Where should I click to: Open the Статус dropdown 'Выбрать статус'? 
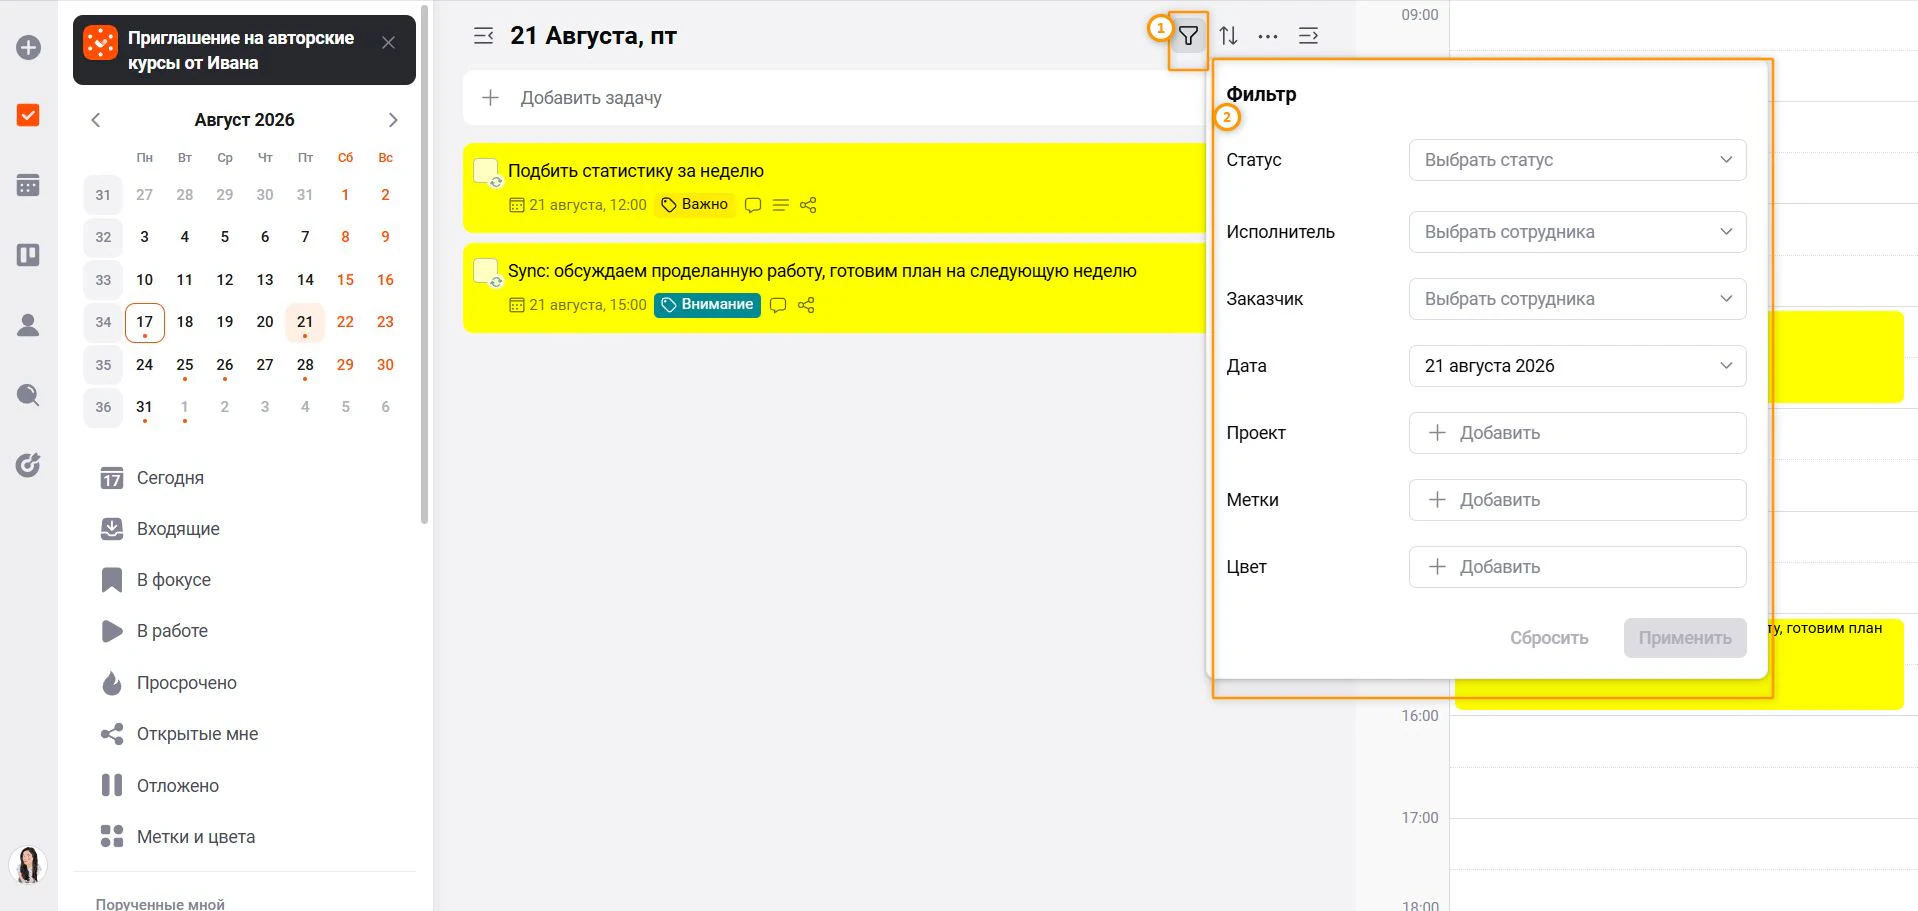pos(1577,160)
